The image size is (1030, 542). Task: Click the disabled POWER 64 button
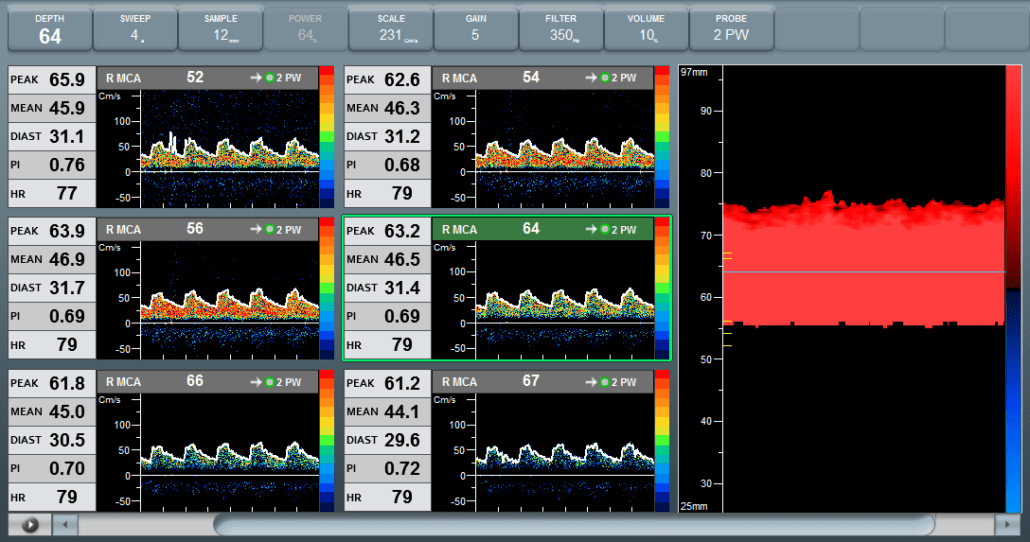[x=305, y=30]
